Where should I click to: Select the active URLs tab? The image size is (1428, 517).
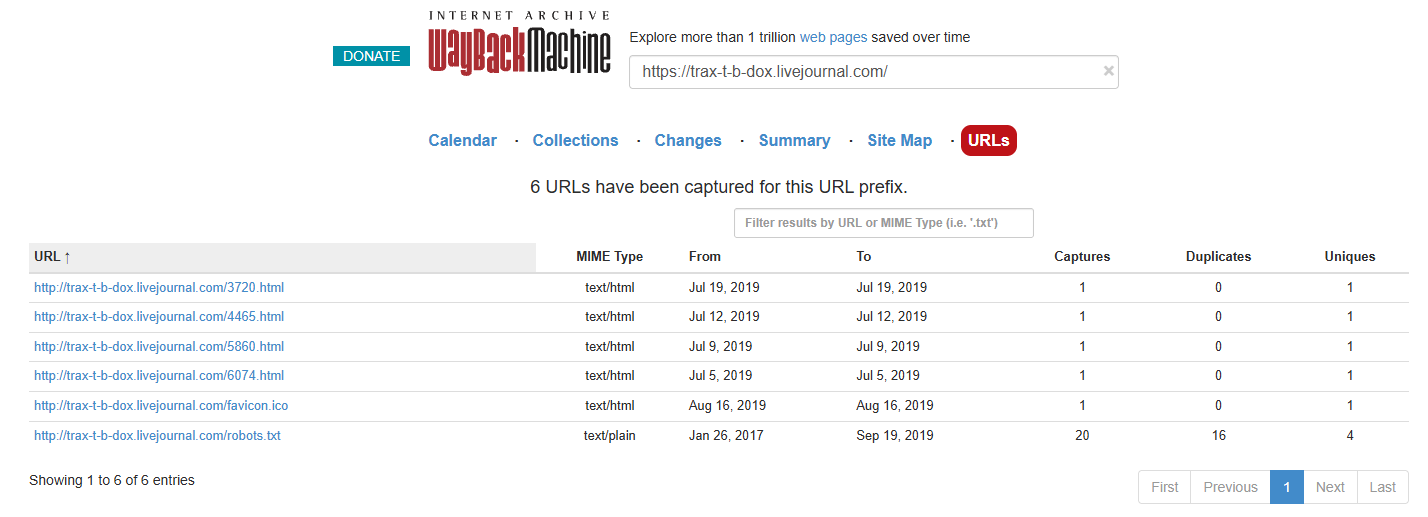click(988, 141)
